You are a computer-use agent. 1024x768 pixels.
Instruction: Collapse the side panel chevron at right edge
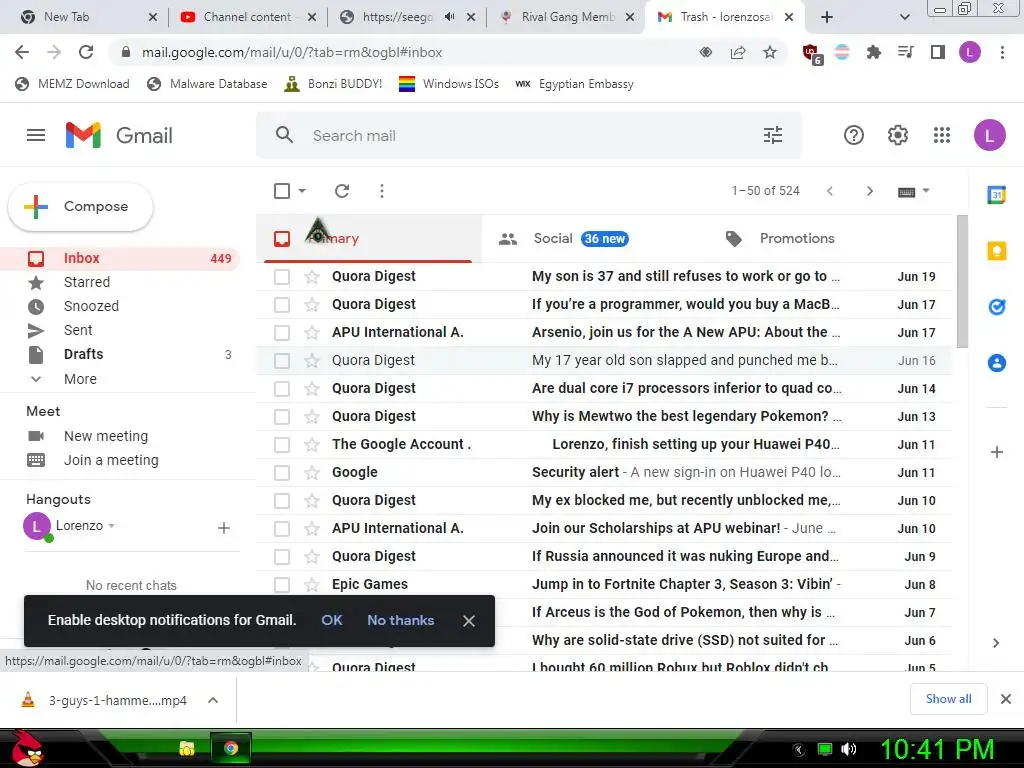[x=996, y=643]
